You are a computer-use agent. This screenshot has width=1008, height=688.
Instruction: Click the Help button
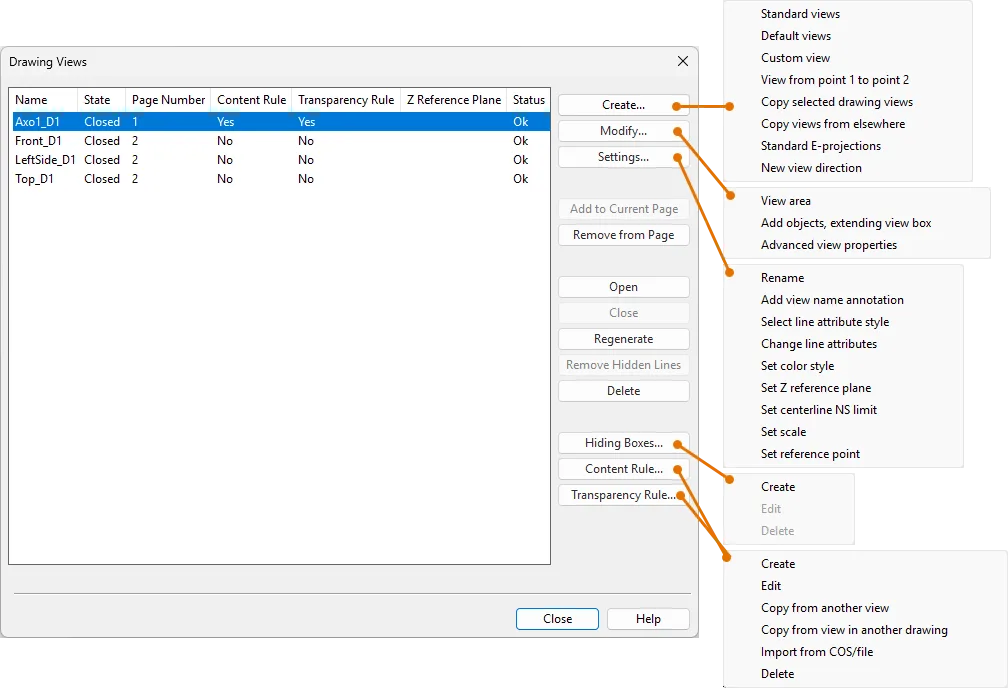(648, 619)
